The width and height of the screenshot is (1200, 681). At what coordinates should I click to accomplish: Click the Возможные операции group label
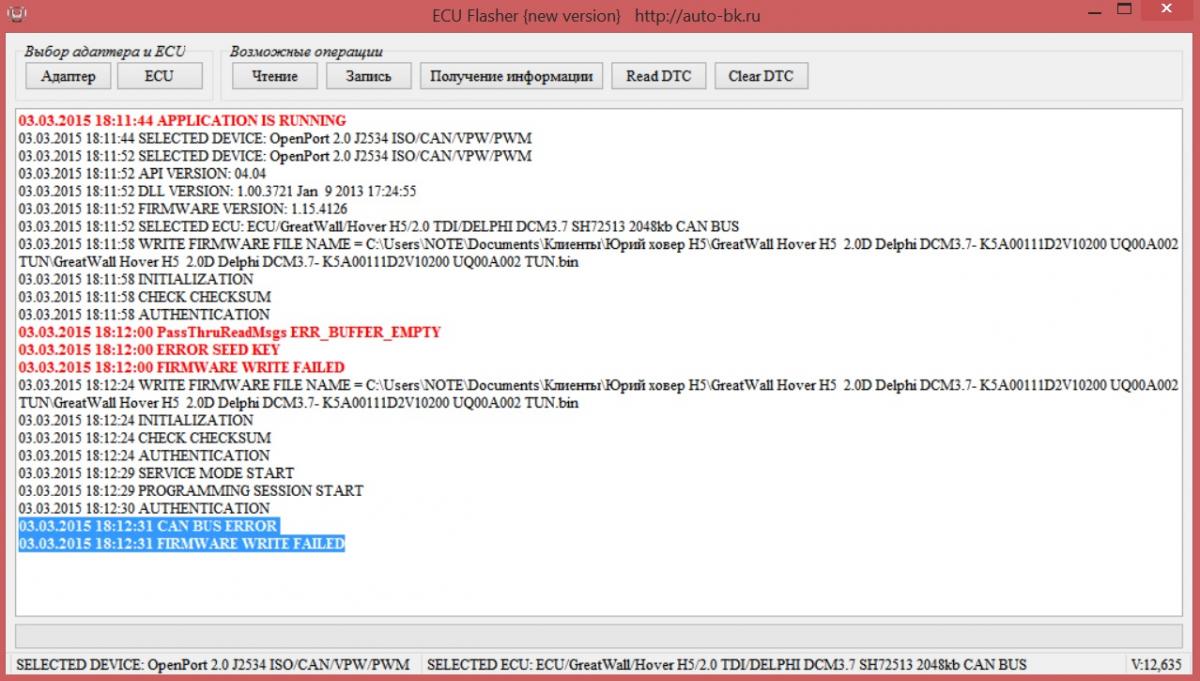click(x=307, y=51)
